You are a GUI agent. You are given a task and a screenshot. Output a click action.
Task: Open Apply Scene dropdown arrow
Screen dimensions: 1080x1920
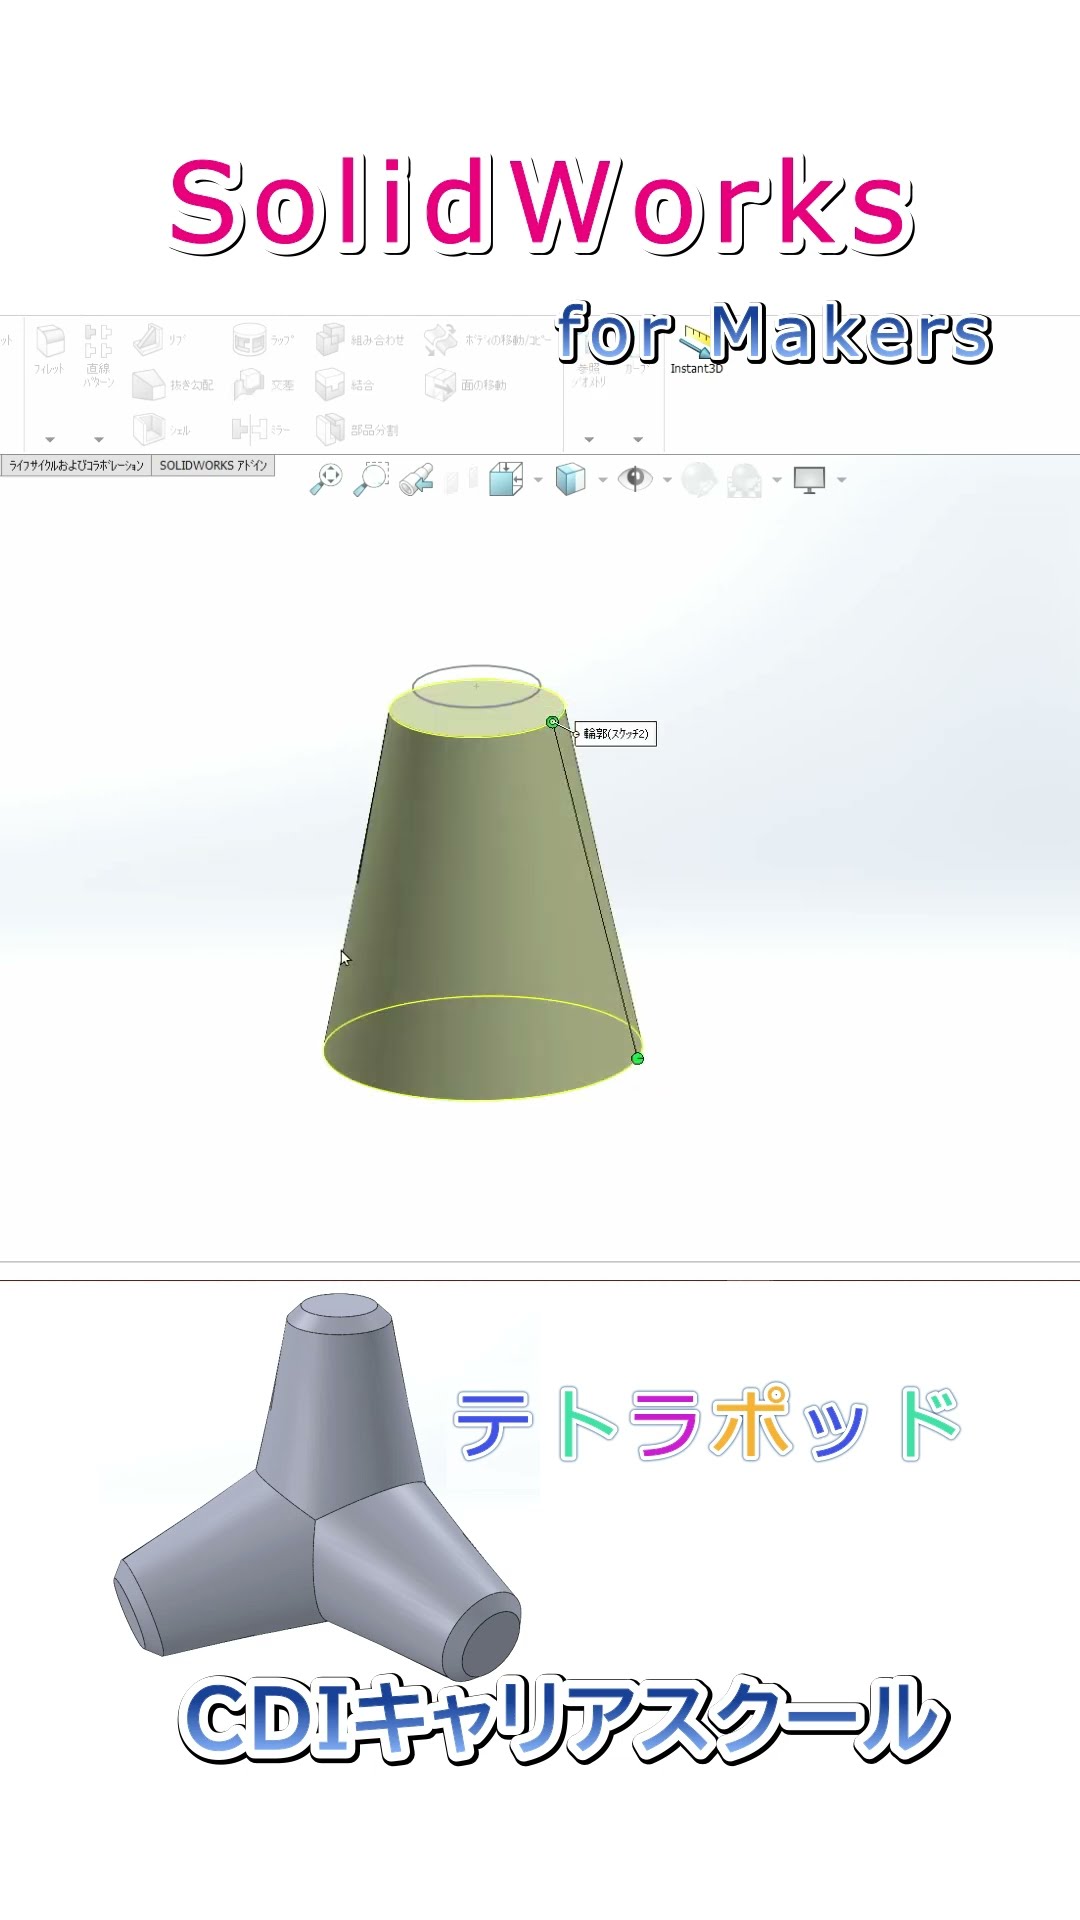tap(776, 481)
